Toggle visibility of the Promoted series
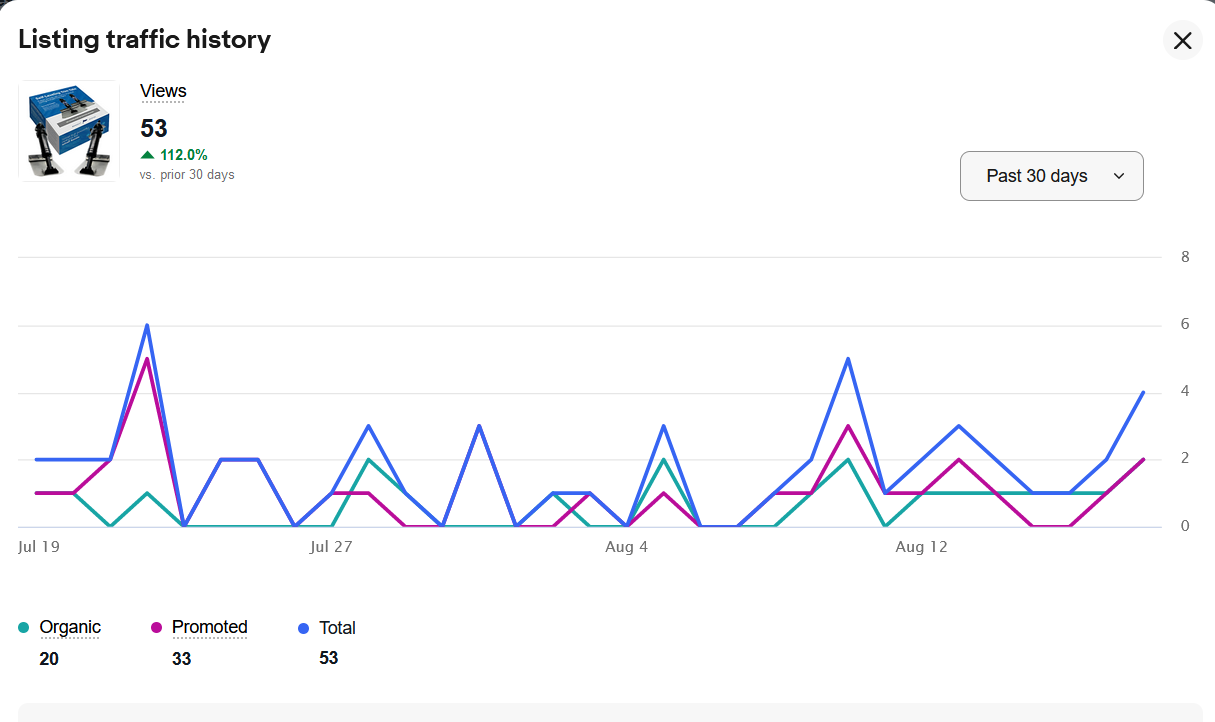 click(x=210, y=627)
